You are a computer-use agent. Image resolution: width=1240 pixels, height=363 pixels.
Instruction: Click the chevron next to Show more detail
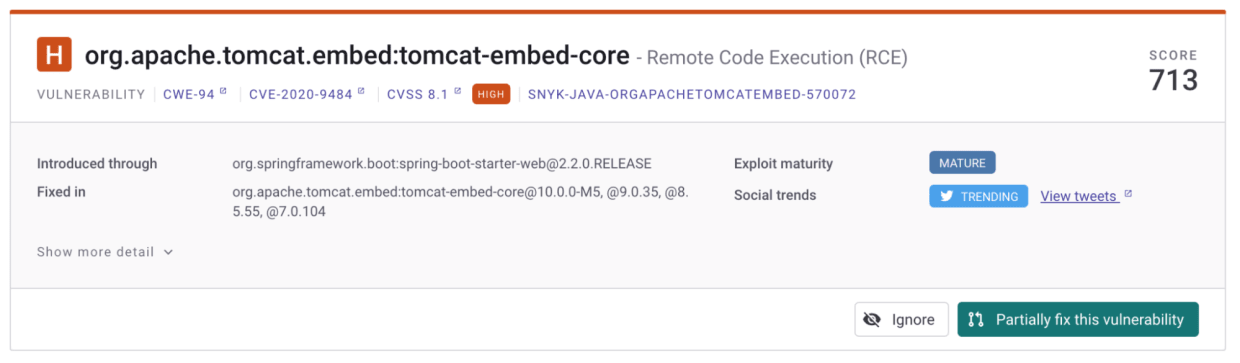pyautogui.click(x=168, y=252)
